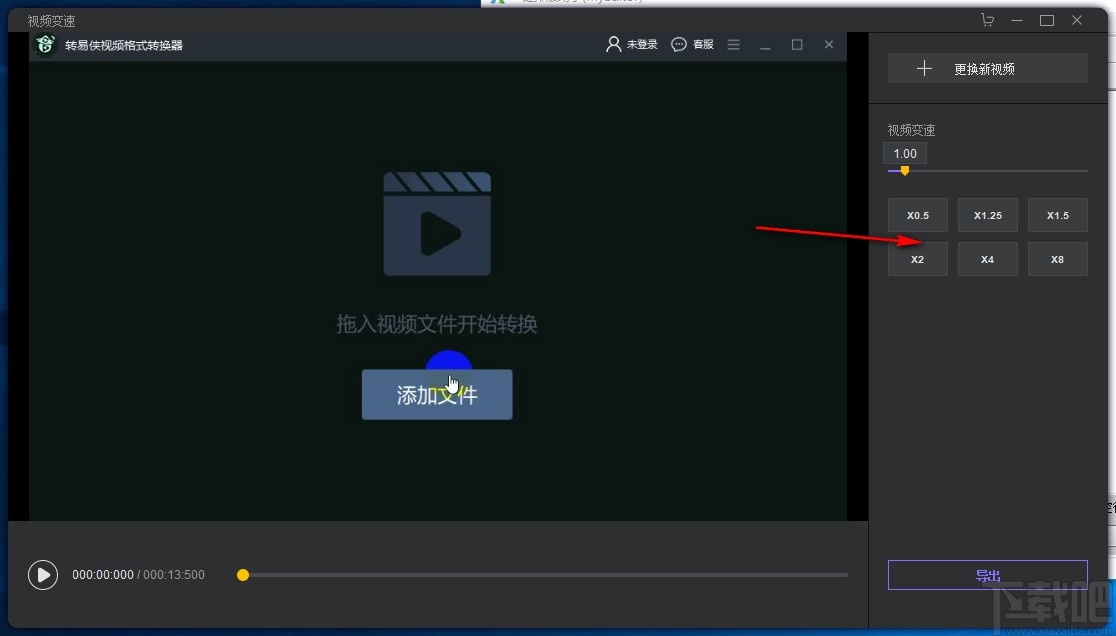
Task: Click the video play icon in preview area
Action: click(x=43, y=574)
